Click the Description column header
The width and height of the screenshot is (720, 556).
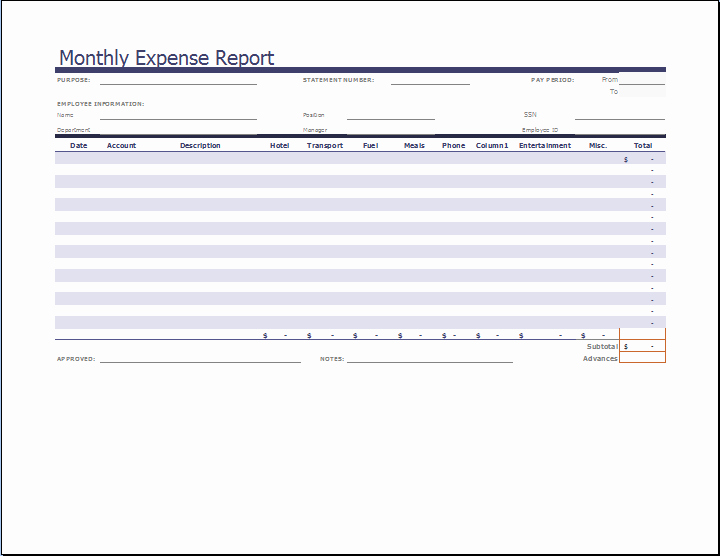click(200, 146)
